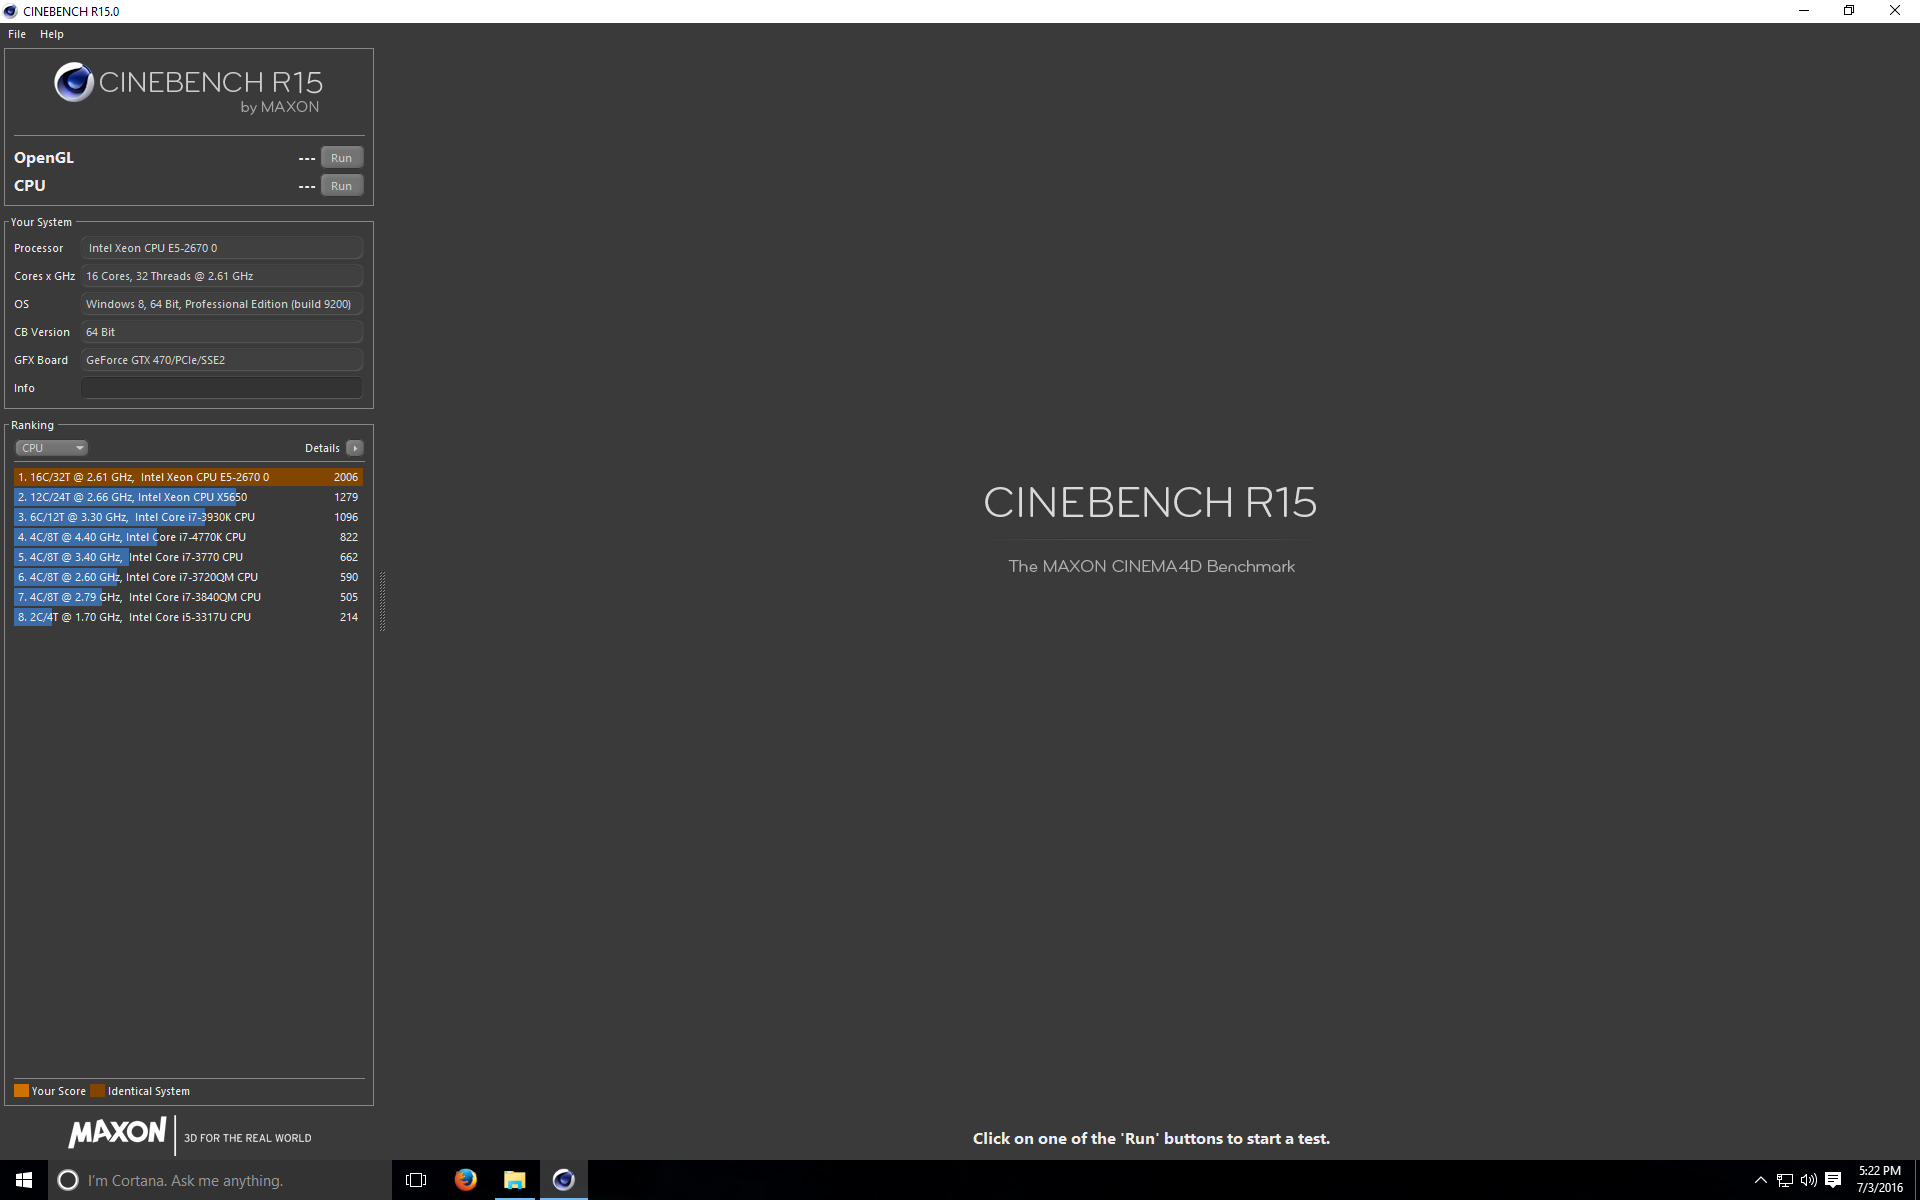Select GFX Board GeForce GTX 470 field
The image size is (1920, 1200).
[x=221, y=360]
